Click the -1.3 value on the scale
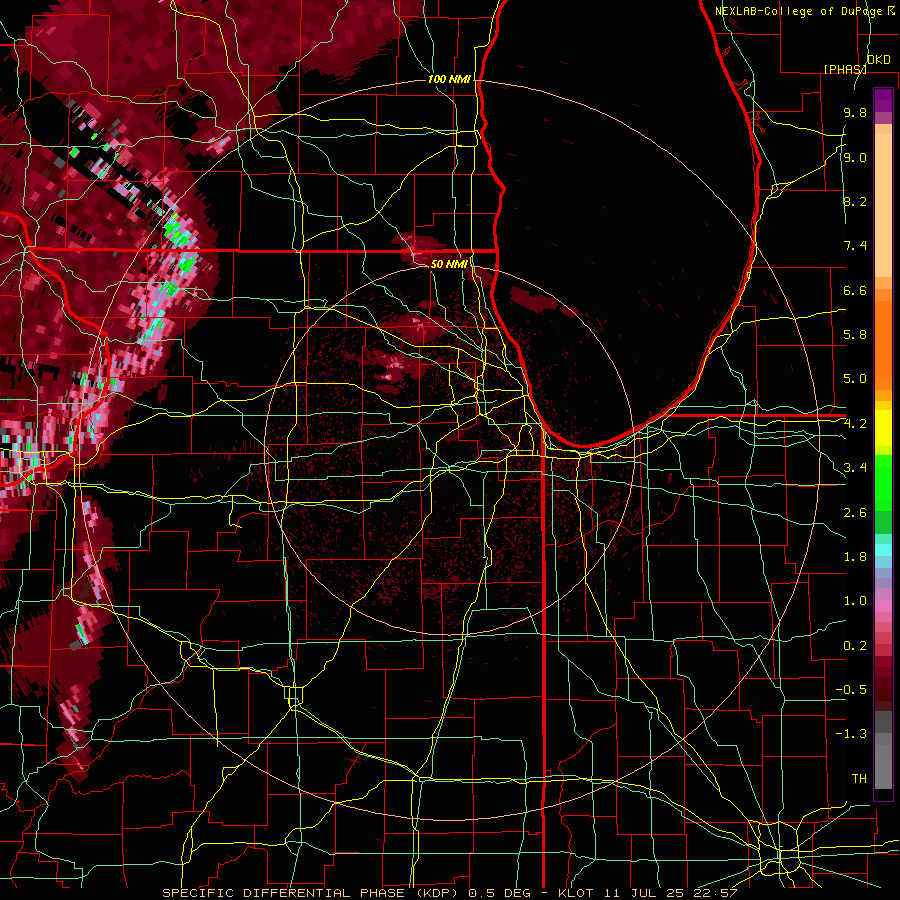The height and width of the screenshot is (900, 900). tap(851, 734)
